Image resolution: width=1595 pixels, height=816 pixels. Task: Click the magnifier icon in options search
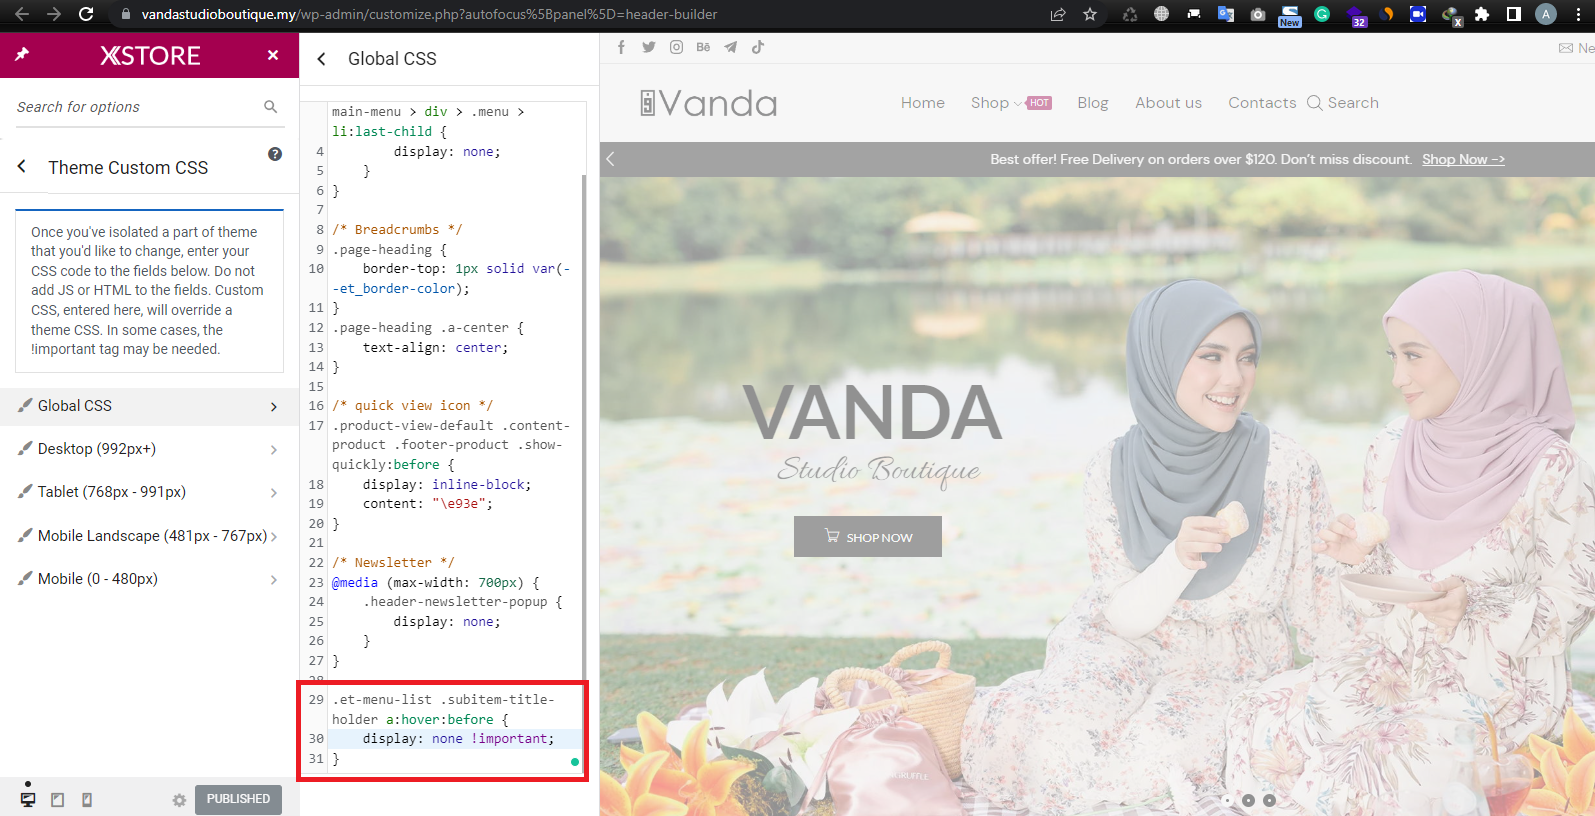pos(270,107)
